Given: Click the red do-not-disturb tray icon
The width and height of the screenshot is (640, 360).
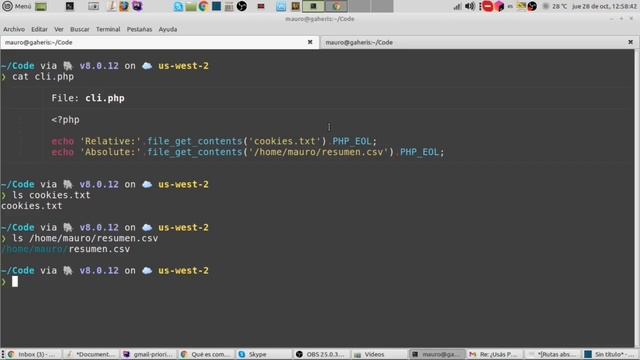Looking at the screenshot, I should coord(487,6).
